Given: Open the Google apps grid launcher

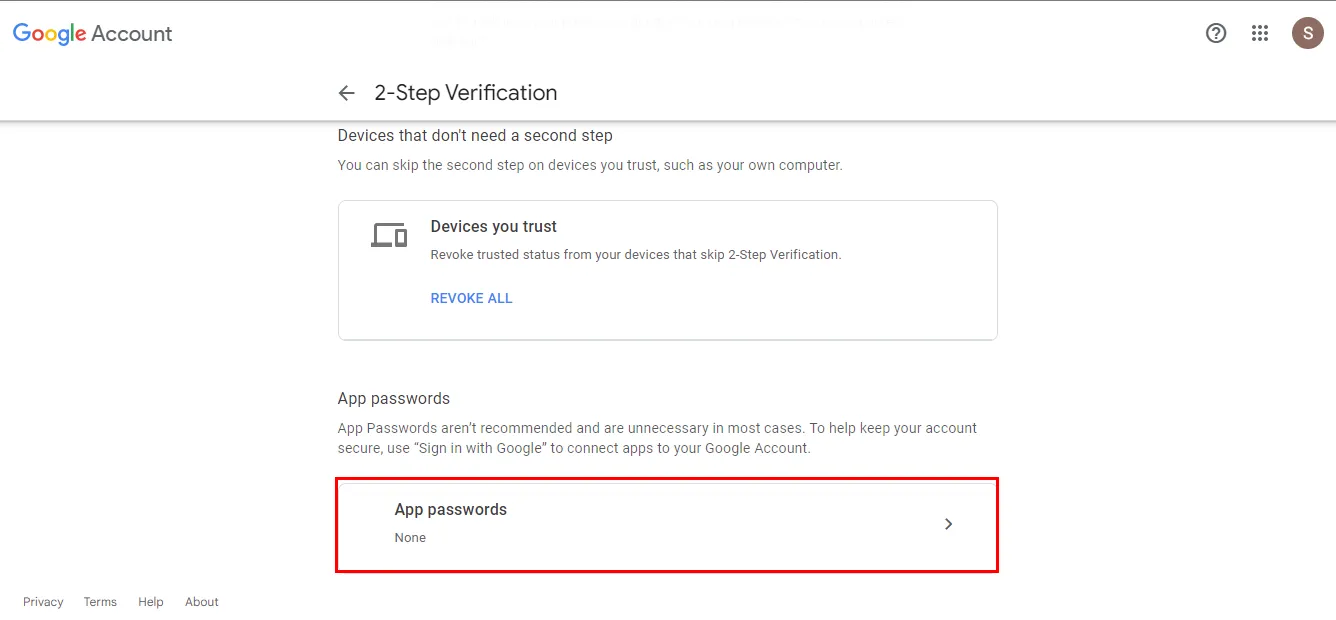Looking at the screenshot, I should [x=1260, y=33].
